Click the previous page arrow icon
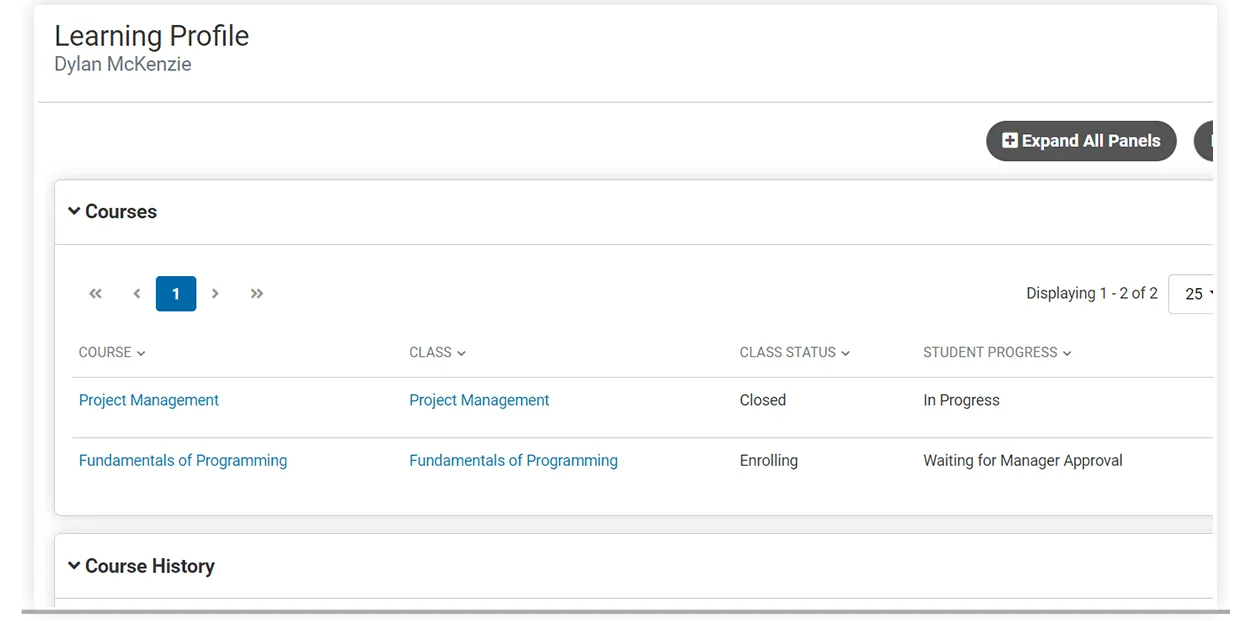This screenshot has height=621, width=1251. pos(136,293)
